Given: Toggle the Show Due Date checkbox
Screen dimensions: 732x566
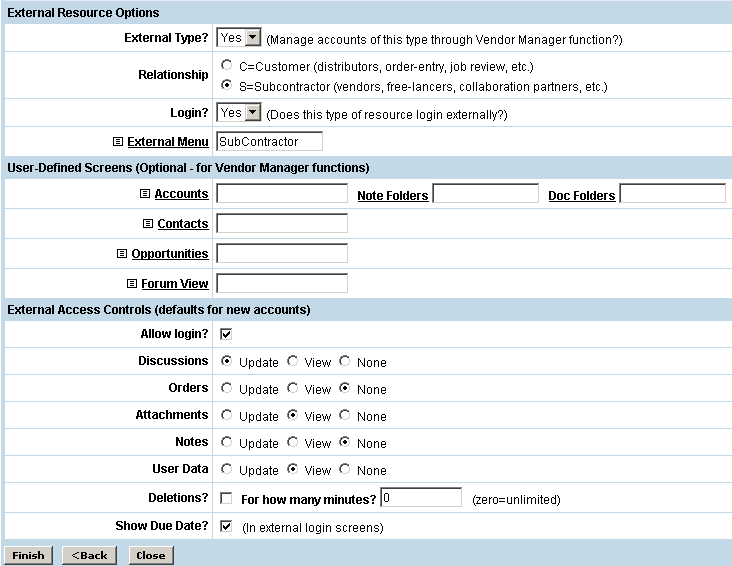Looking at the screenshot, I should tap(226, 526).
